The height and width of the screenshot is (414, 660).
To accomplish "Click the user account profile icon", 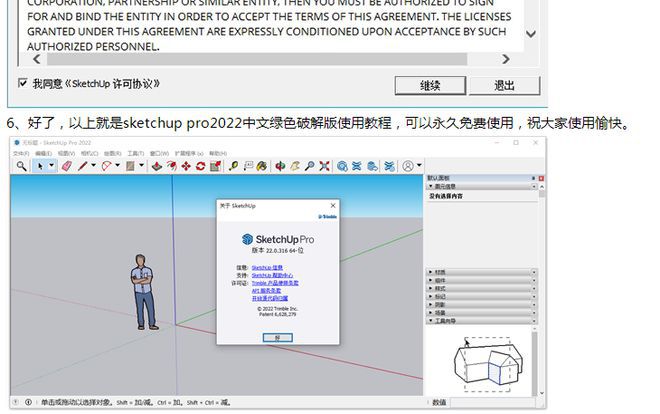I will (407, 166).
